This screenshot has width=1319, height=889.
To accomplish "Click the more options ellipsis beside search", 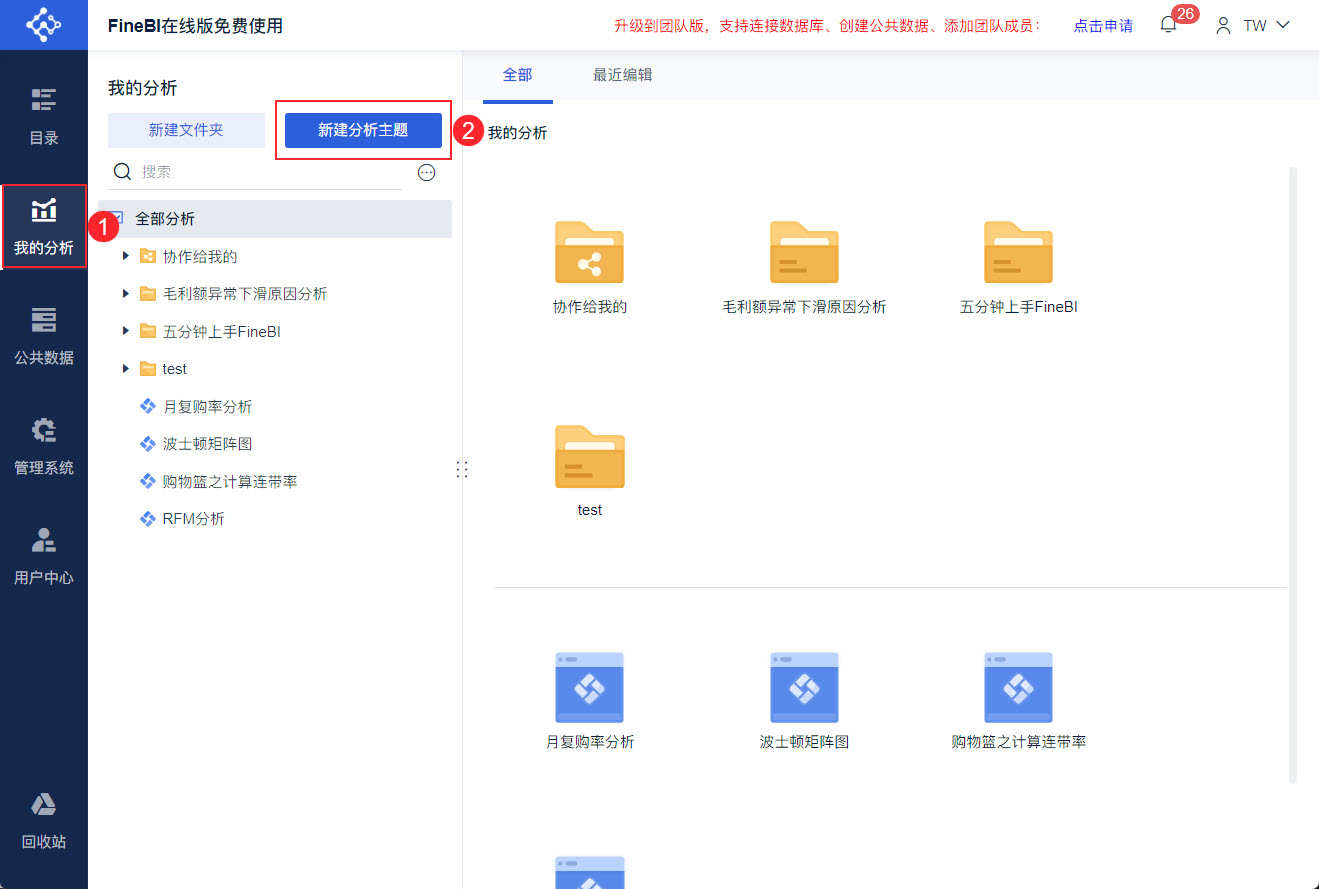I will click(x=427, y=172).
